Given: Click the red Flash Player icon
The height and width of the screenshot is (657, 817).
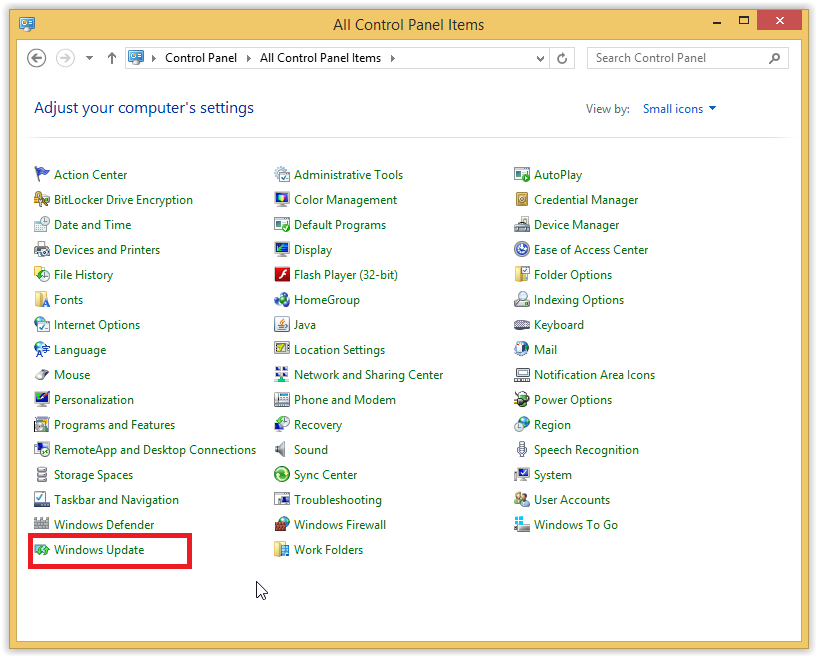Looking at the screenshot, I should point(282,274).
